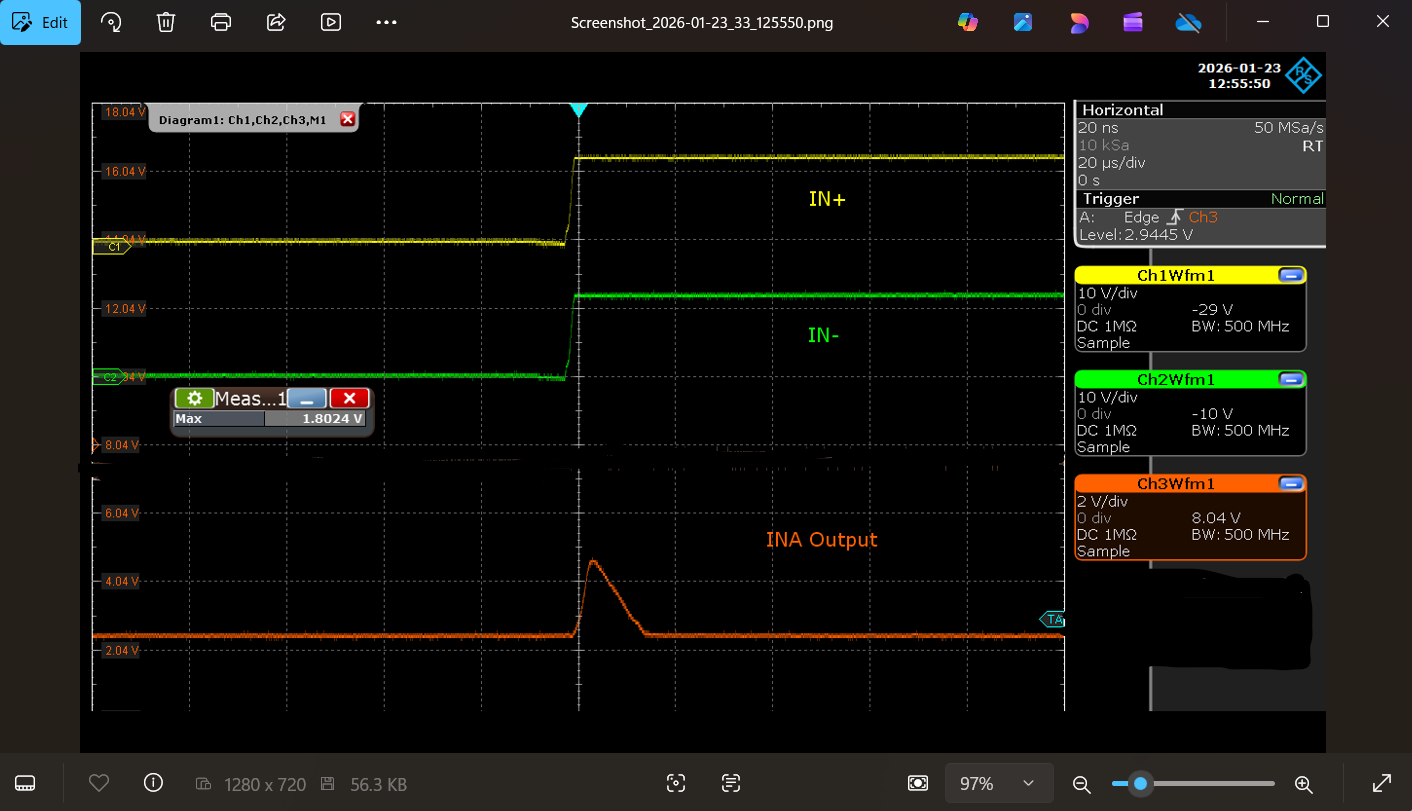1412x811 pixels.
Task: Click the scan text icon
Action: [x=731, y=784]
